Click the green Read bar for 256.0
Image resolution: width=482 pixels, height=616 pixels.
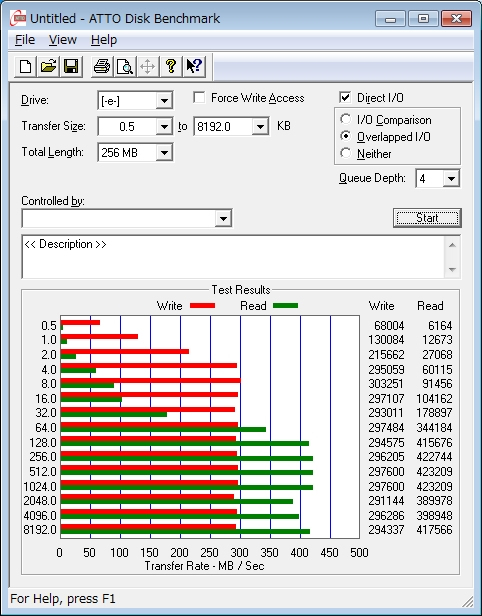click(x=187, y=458)
